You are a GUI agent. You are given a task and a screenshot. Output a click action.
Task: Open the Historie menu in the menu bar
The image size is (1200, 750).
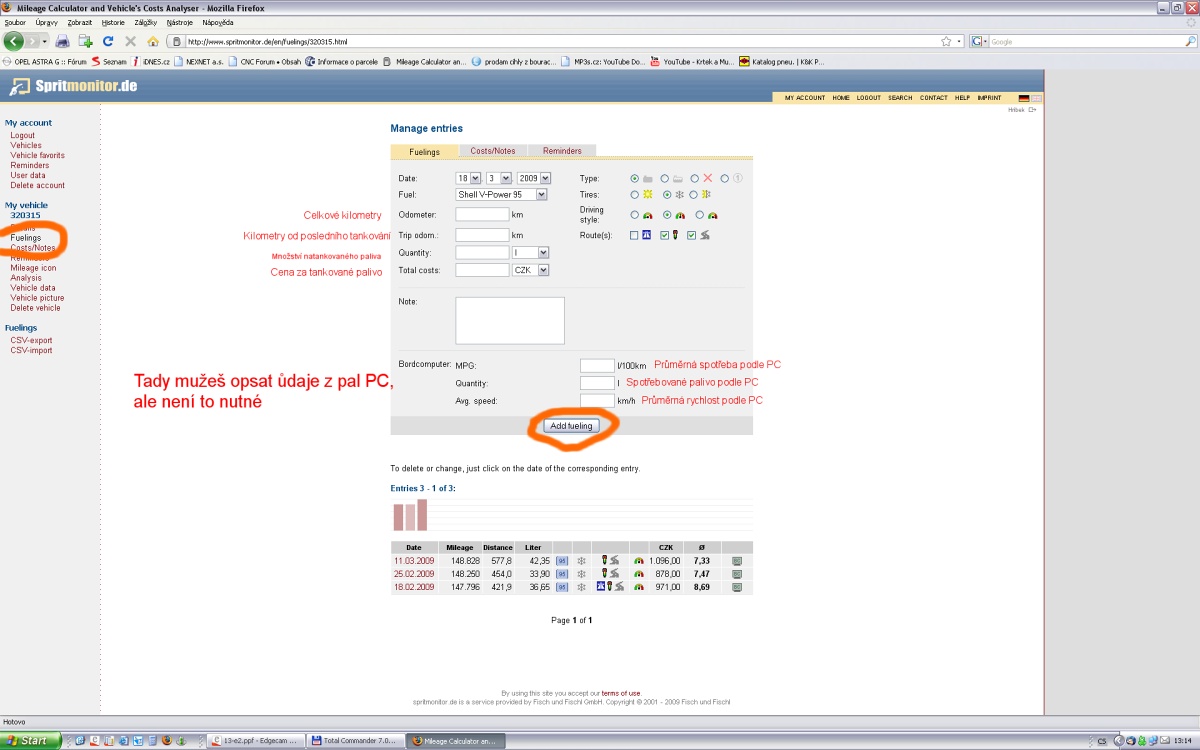tap(113, 22)
